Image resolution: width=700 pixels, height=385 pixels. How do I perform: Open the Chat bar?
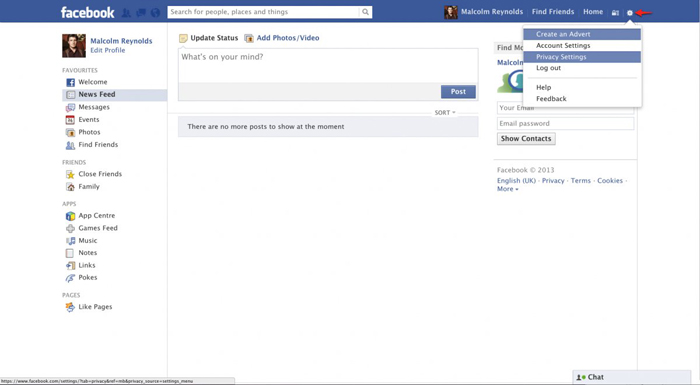pyautogui.click(x=632, y=377)
